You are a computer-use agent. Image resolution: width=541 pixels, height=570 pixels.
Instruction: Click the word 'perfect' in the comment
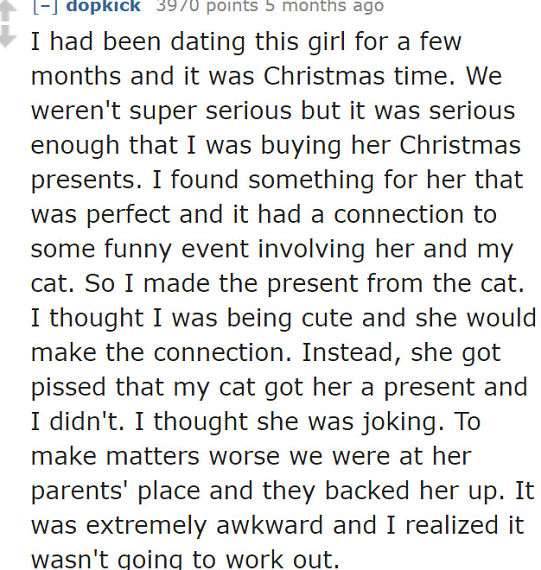128,215
